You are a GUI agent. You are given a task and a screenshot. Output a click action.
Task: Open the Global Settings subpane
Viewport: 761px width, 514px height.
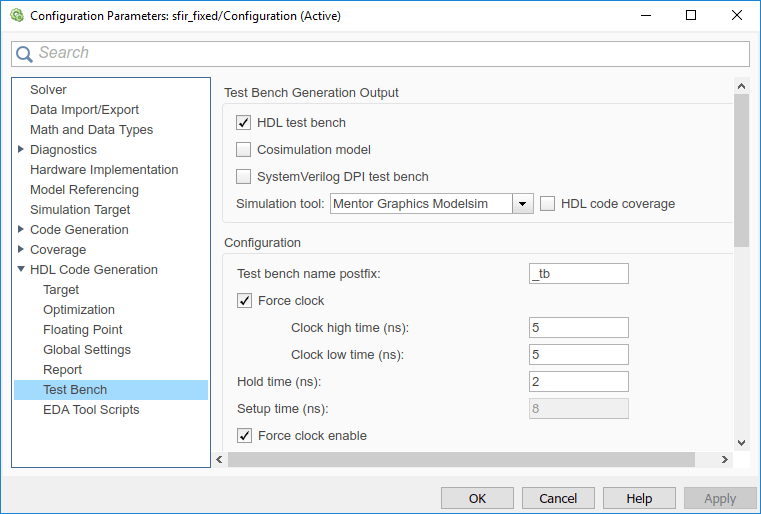(87, 349)
